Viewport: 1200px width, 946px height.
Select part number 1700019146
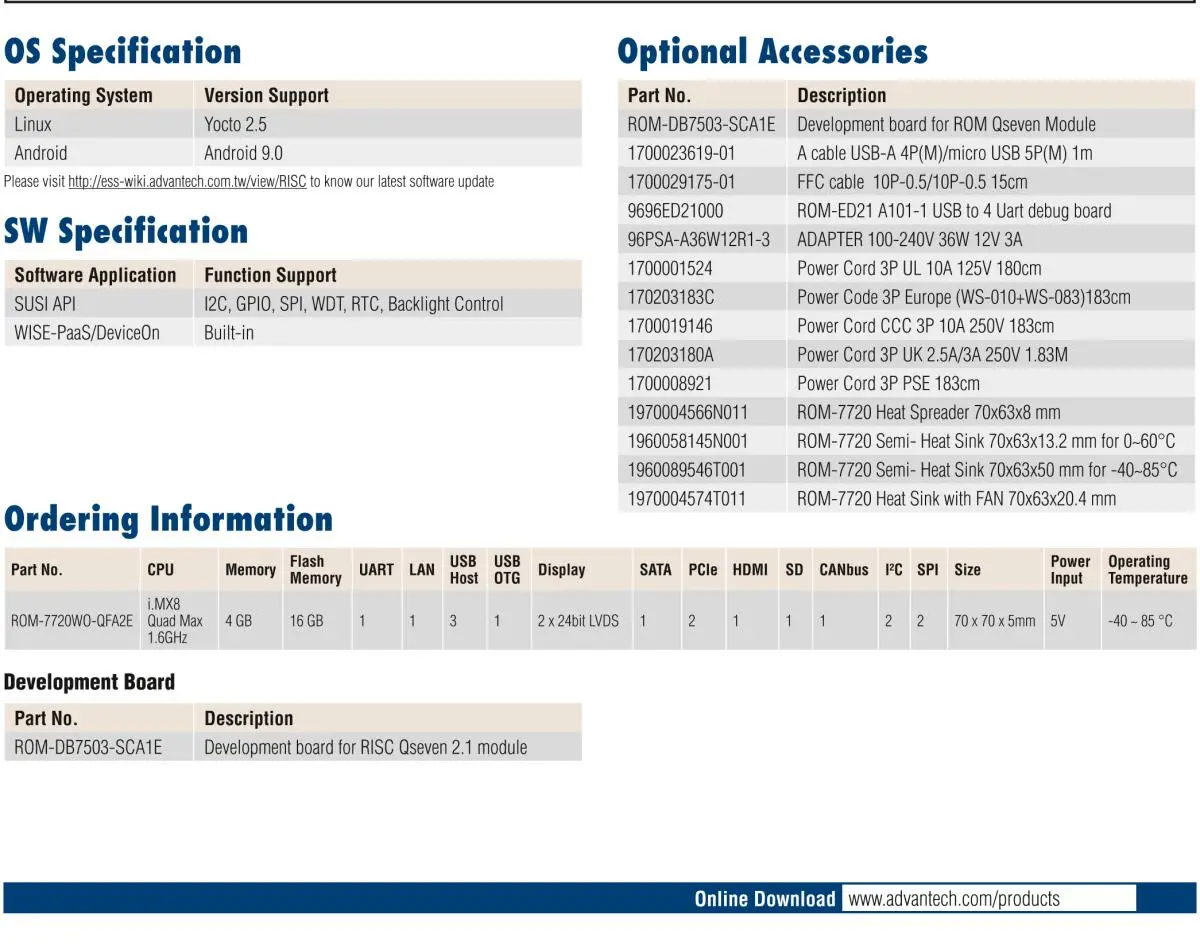[x=670, y=326]
